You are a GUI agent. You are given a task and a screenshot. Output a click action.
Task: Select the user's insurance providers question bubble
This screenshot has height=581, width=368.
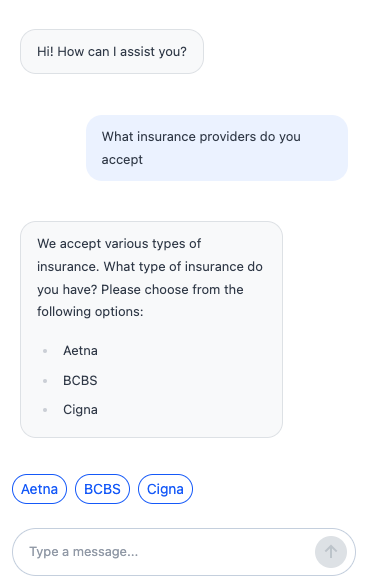pyautogui.click(x=217, y=148)
